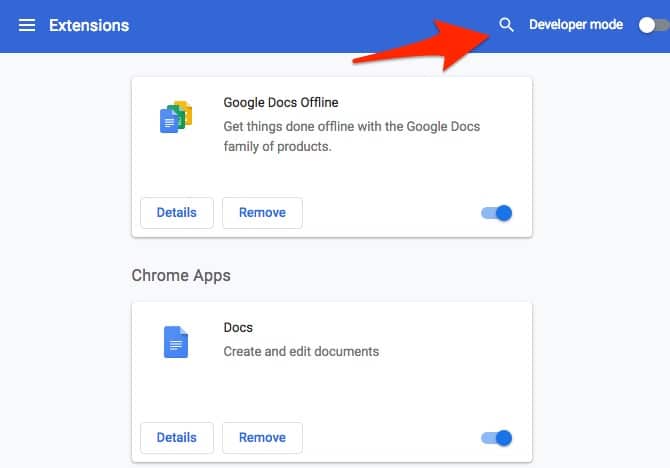Open the hamburger main menu

tap(27, 25)
